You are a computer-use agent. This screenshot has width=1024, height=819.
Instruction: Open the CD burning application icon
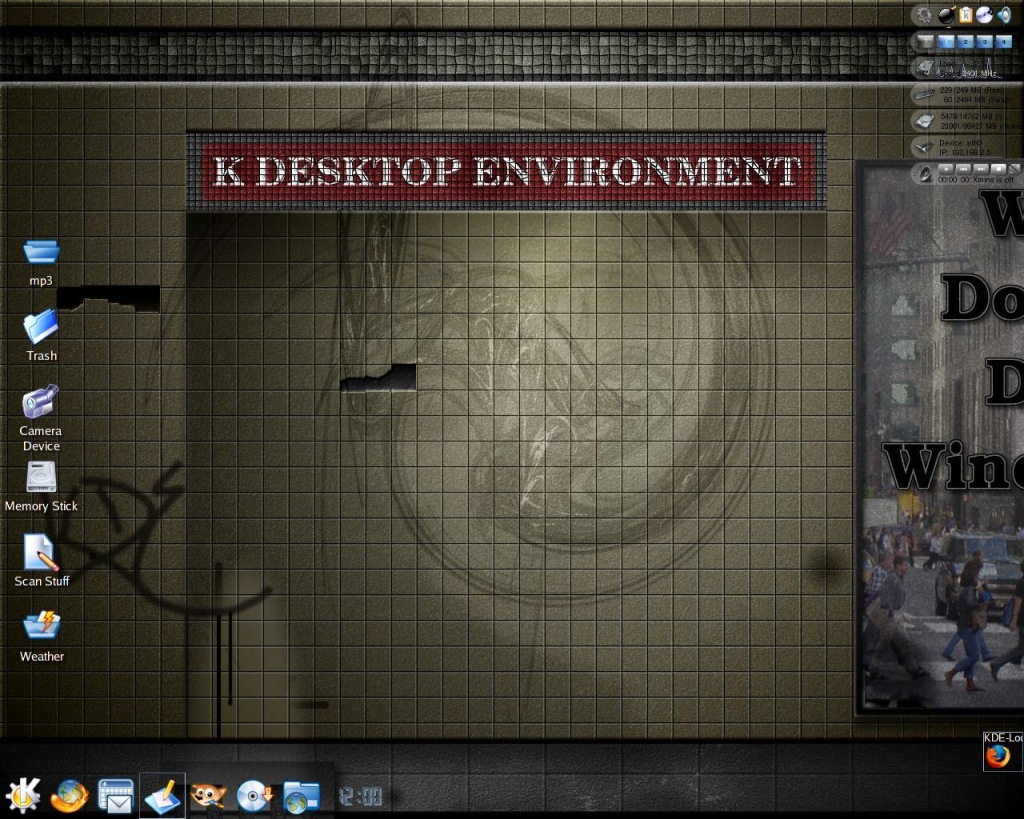pyautogui.click(x=254, y=796)
